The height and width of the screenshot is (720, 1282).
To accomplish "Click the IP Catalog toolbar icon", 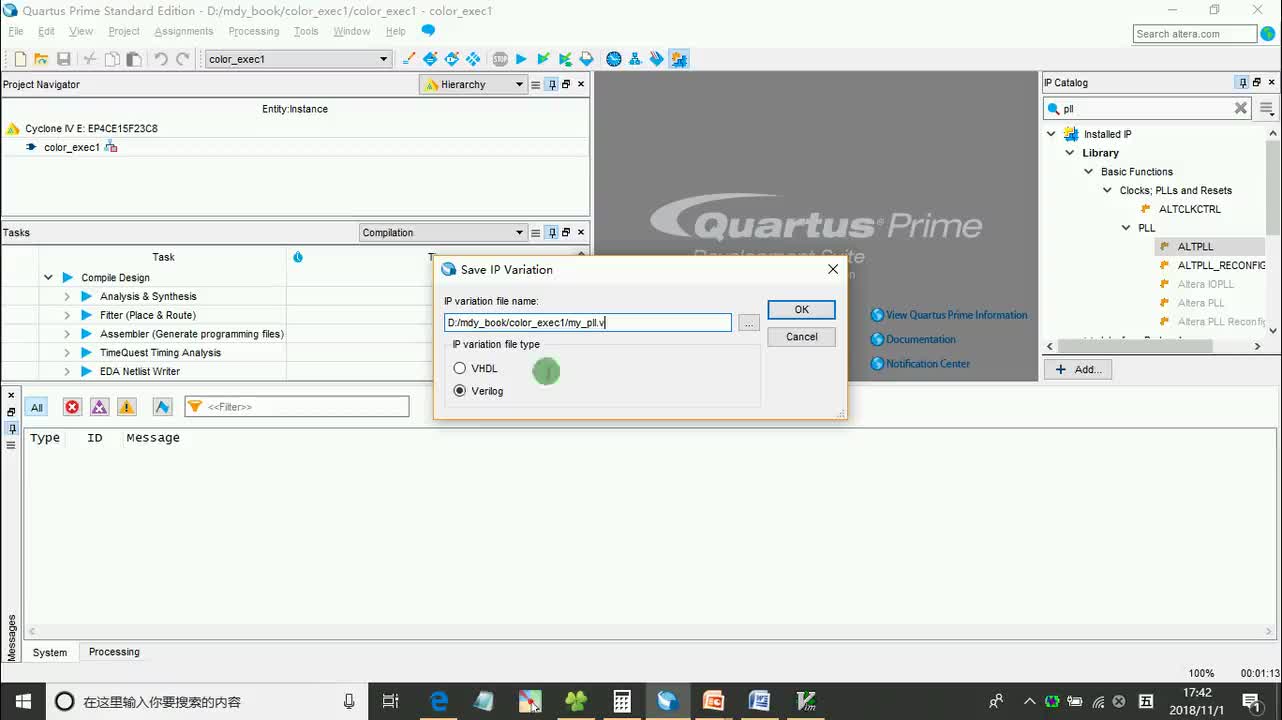I will pyautogui.click(x=679, y=59).
